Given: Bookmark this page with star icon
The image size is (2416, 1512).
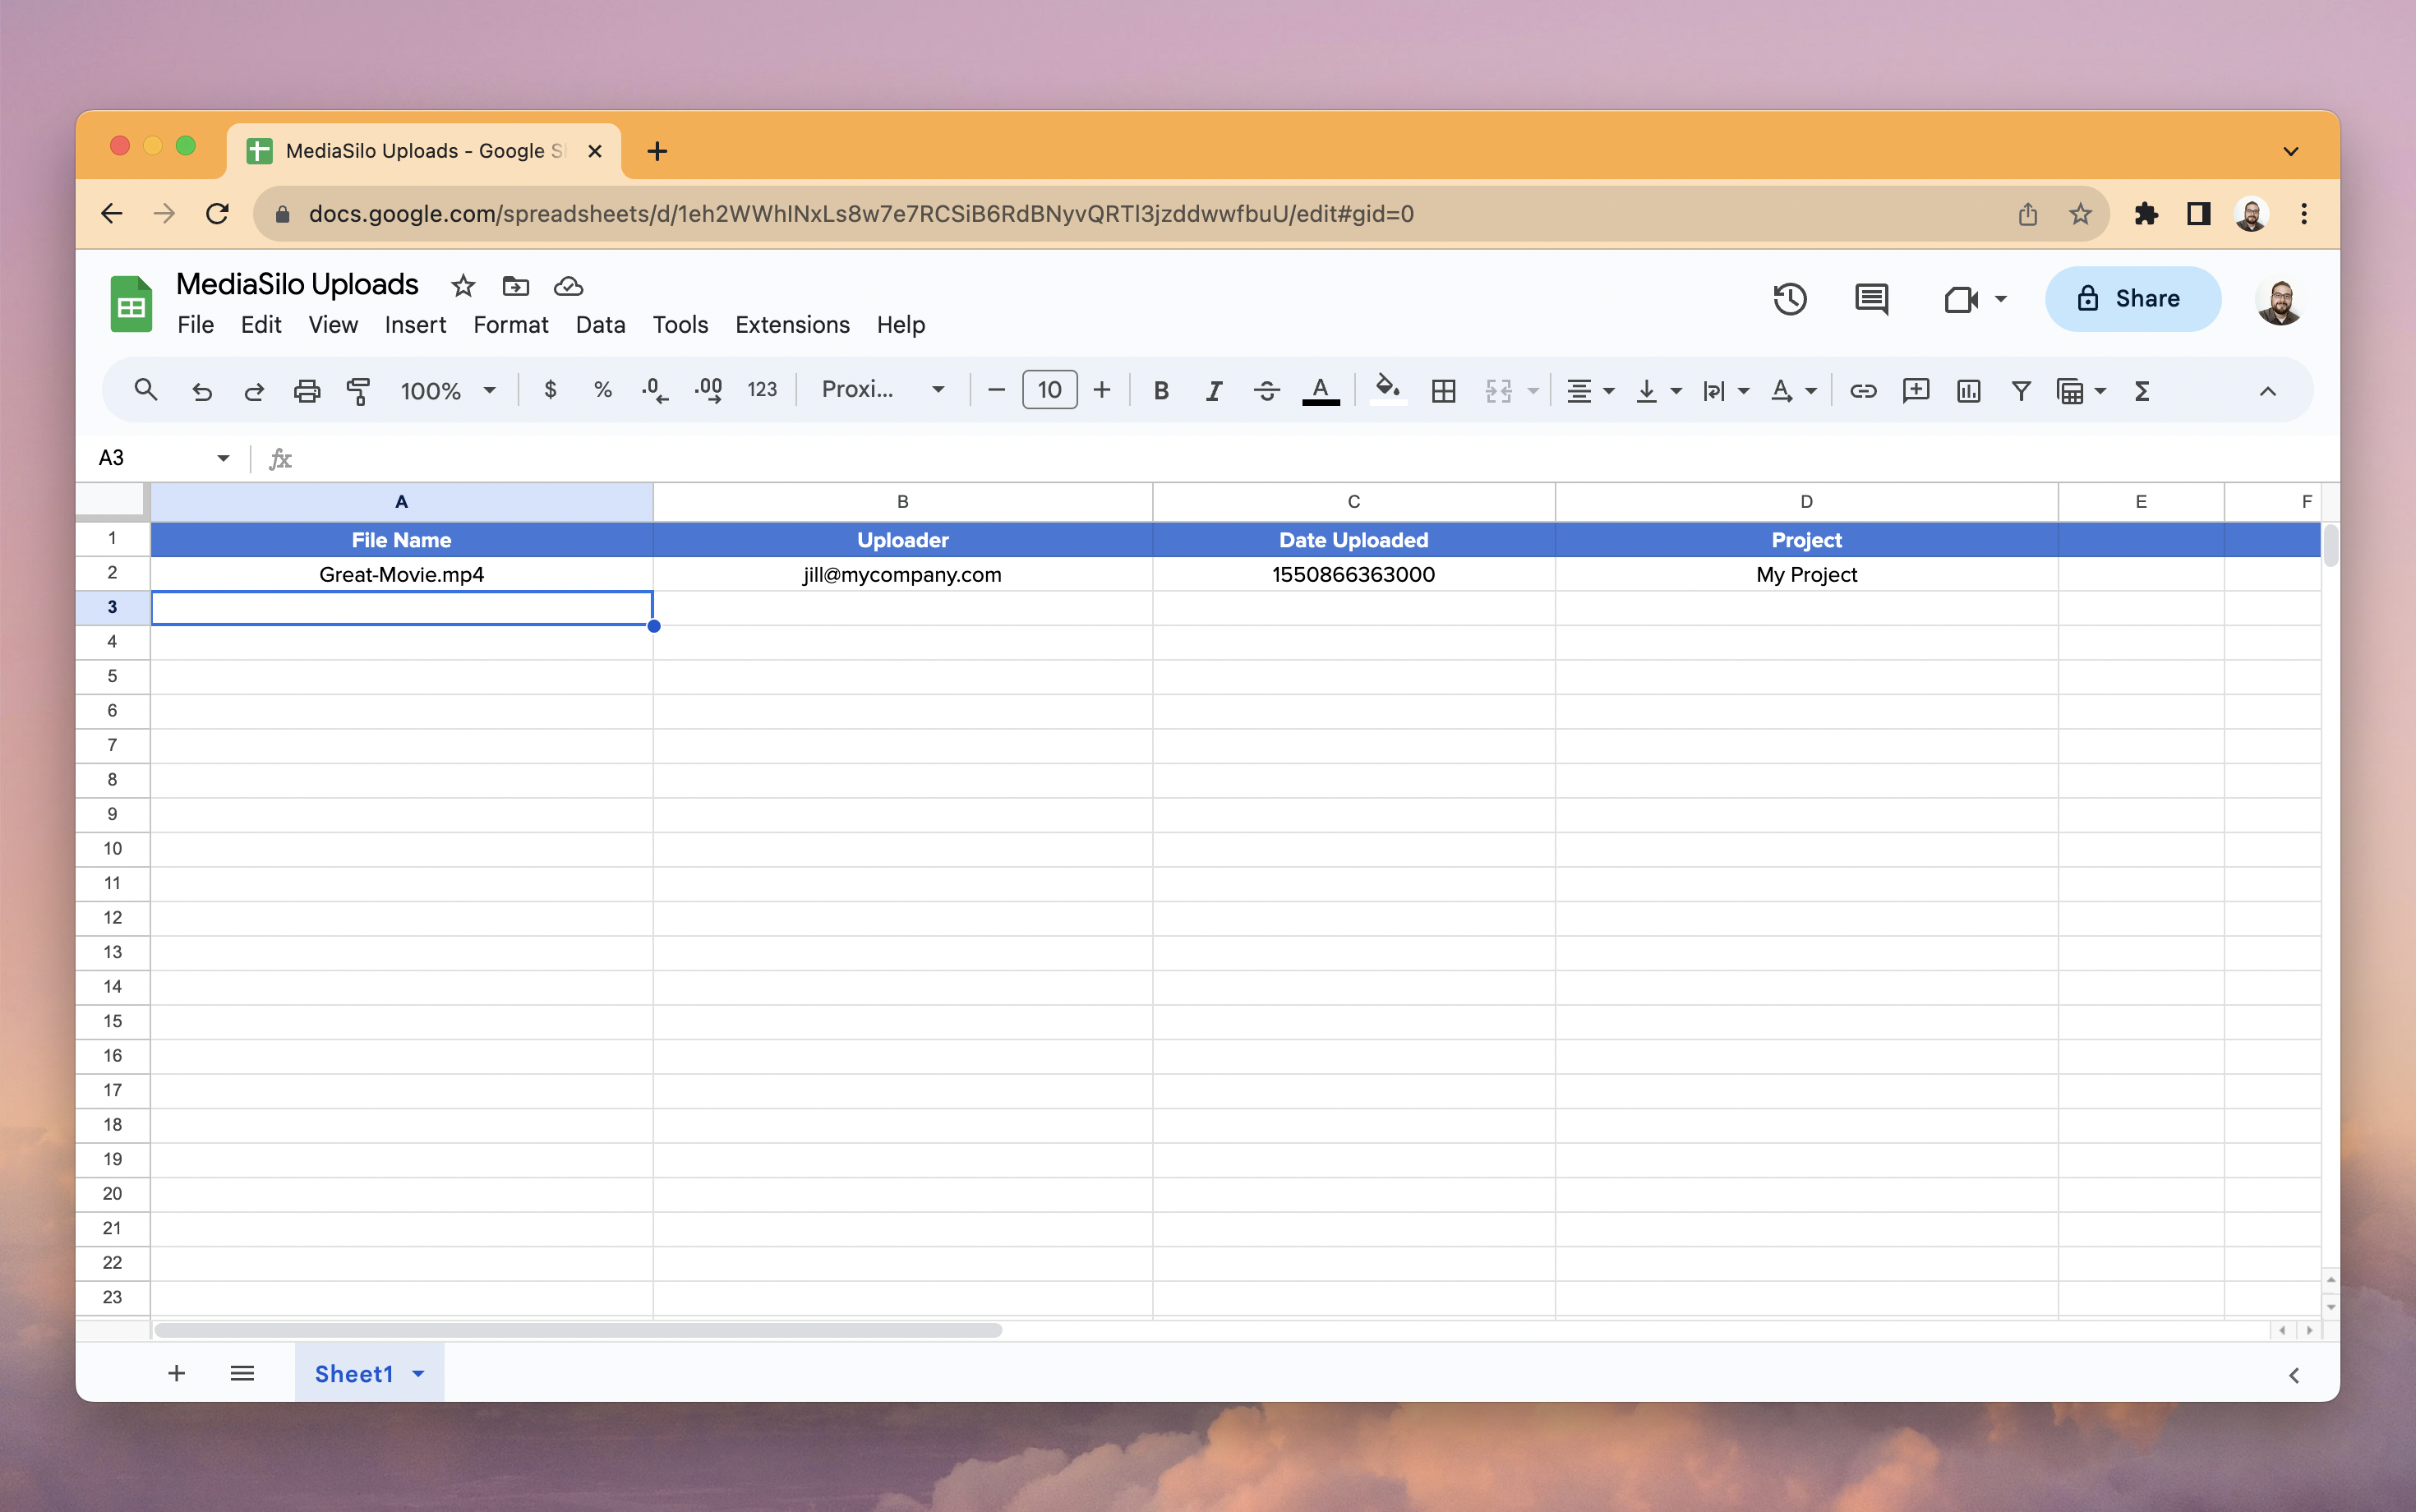Looking at the screenshot, I should pyautogui.click(x=2080, y=214).
